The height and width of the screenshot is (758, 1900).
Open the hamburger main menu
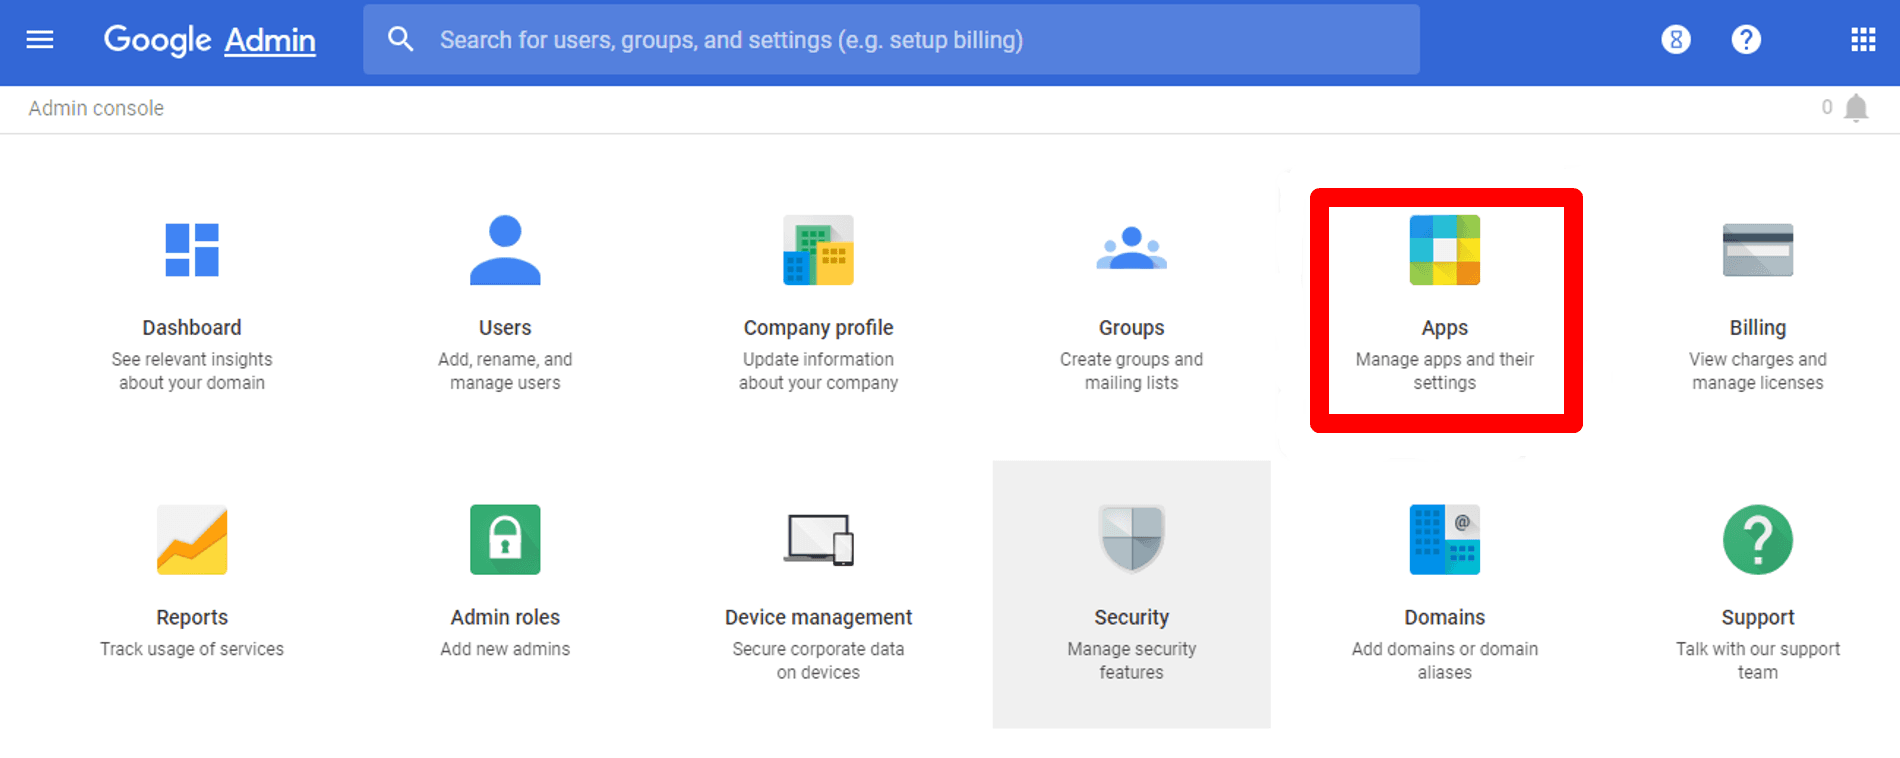pyautogui.click(x=40, y=40)
